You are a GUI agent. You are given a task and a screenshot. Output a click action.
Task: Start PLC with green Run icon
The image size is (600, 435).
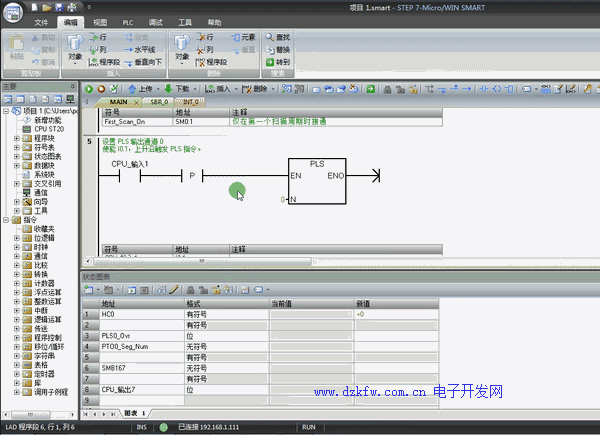89,89
